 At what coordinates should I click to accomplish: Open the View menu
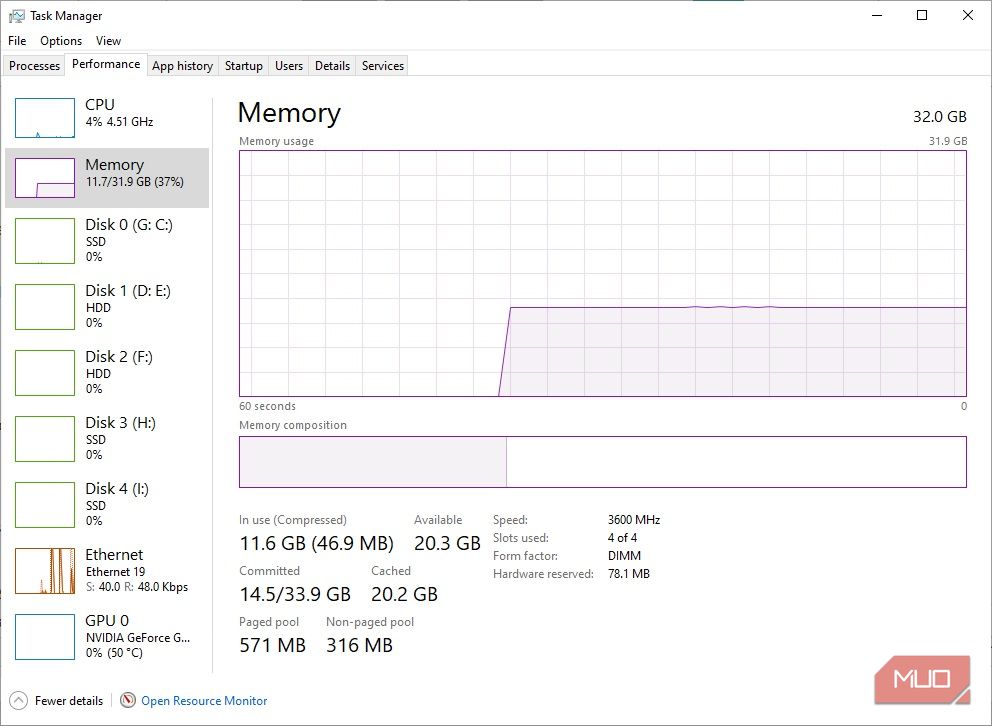[108, 41]
